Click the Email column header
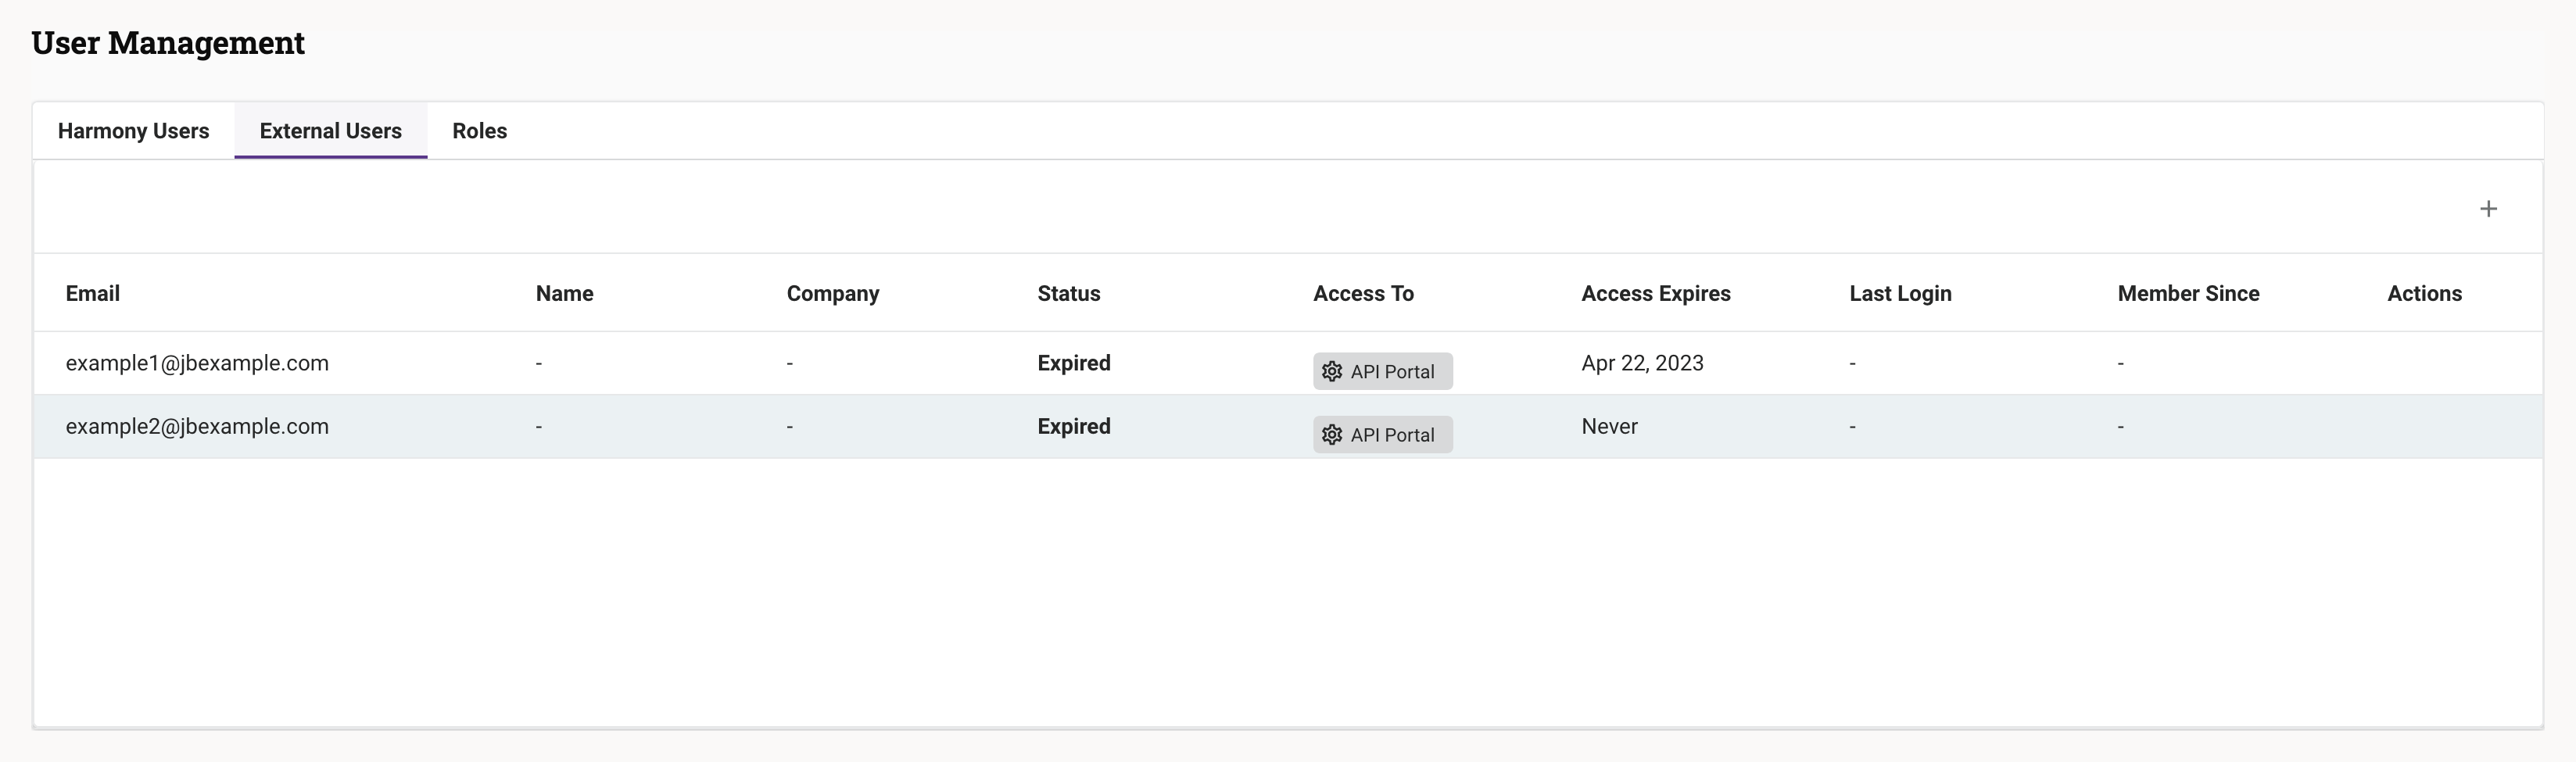The height and width of the screenshot is (762, 2576). [x=92, y=293]
